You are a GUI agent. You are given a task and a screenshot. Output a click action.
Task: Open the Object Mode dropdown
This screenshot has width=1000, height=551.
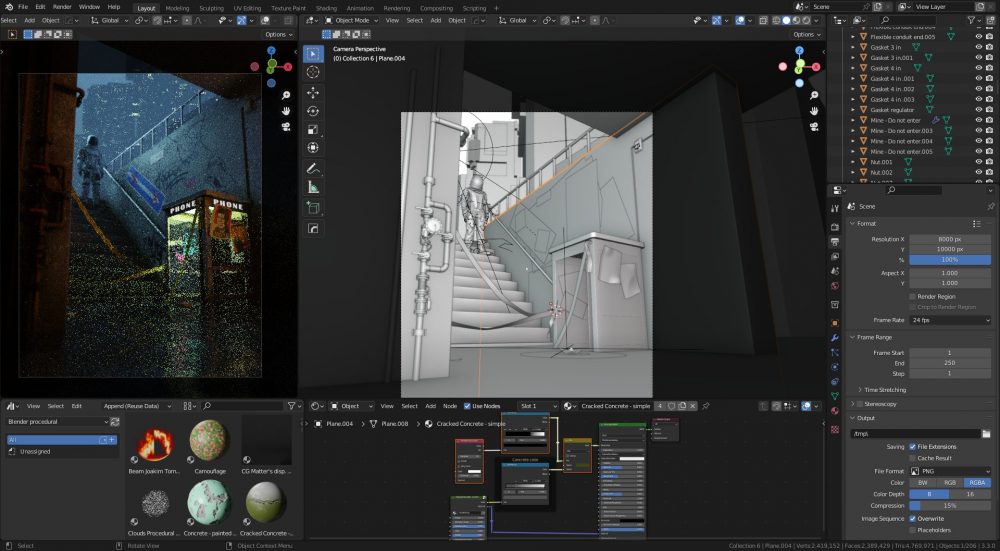[x=351, y=20]
